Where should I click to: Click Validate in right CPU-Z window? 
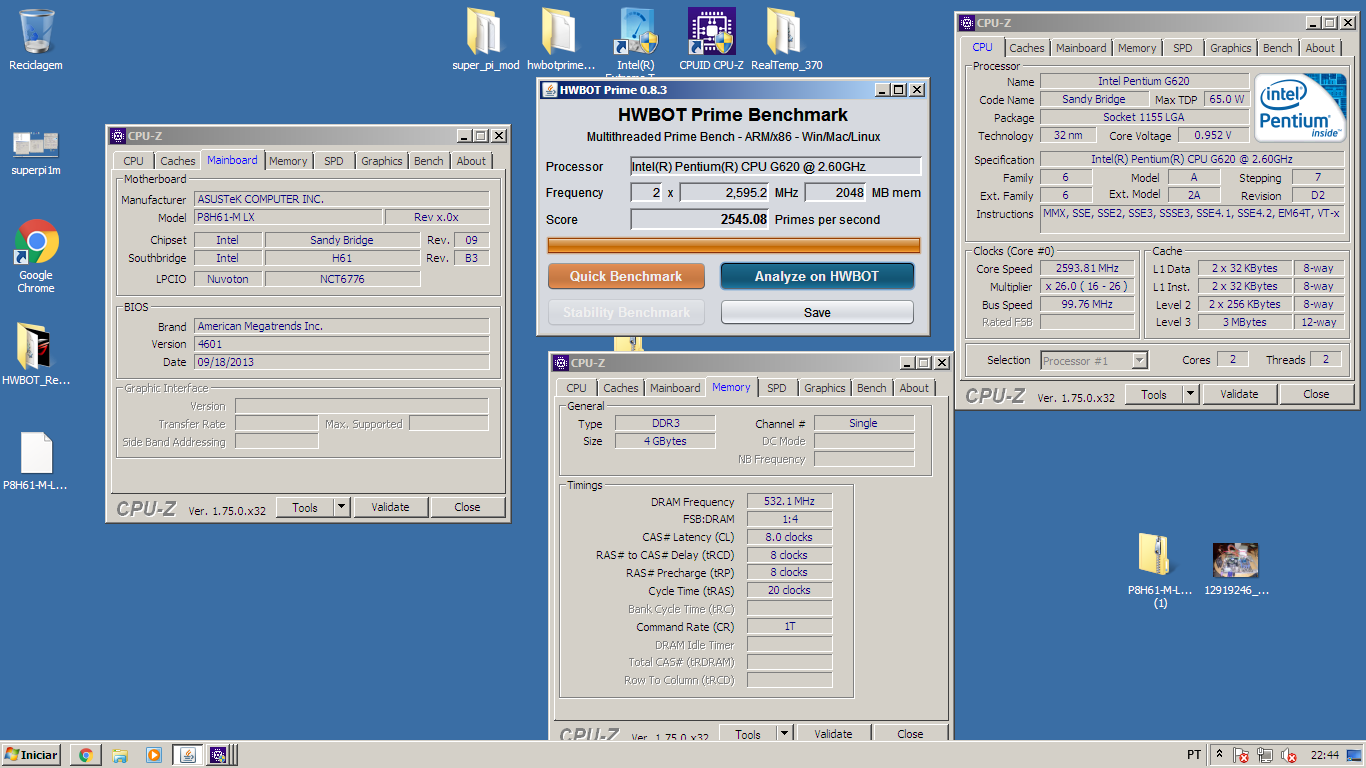click(x=1239, y=394)
